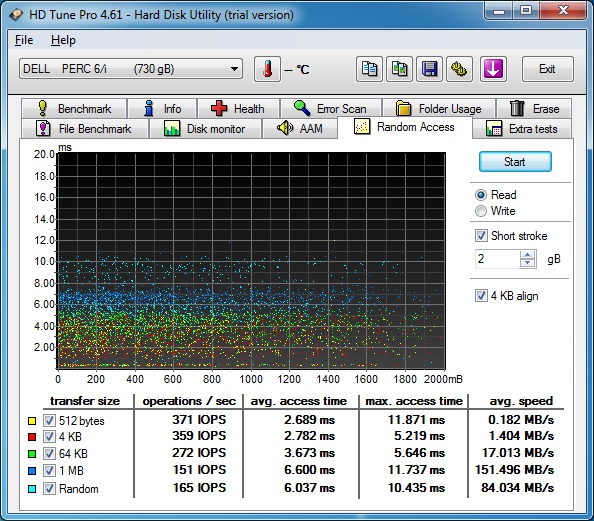594x521 pixels.
Task: Open the Health tab
Action: coord(238,109)
